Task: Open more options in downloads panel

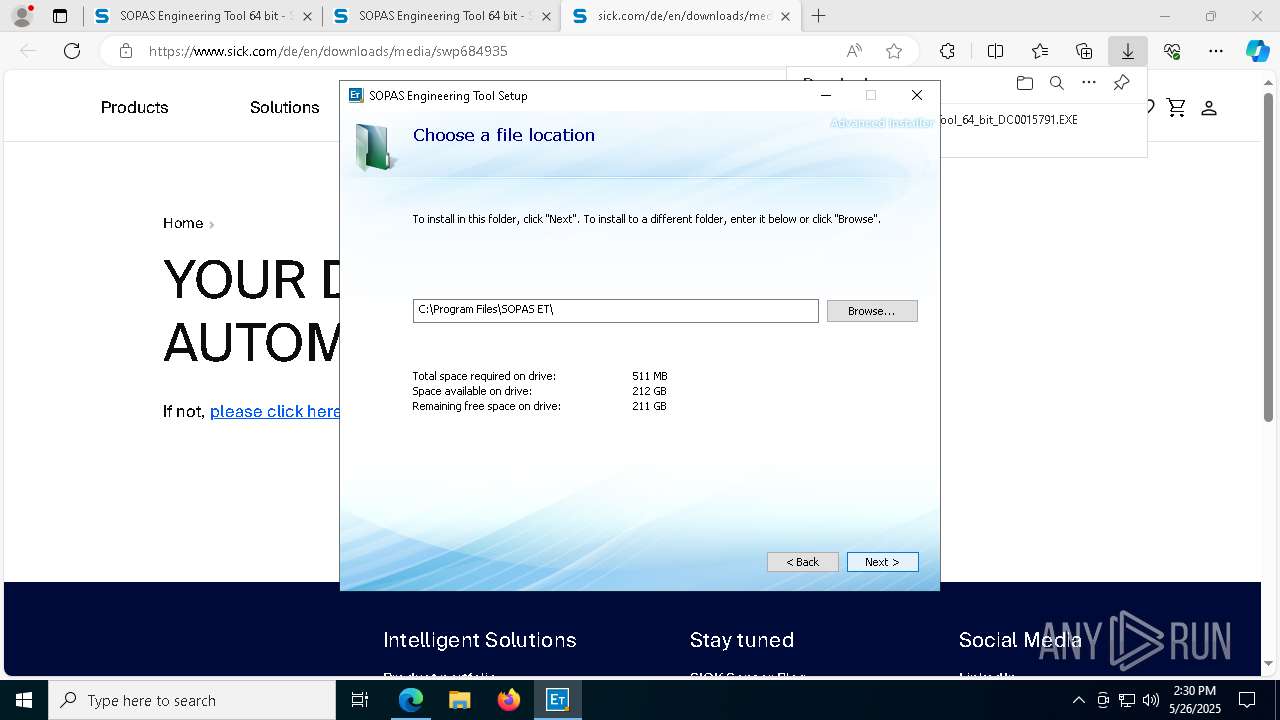Action: (1089, 83)
